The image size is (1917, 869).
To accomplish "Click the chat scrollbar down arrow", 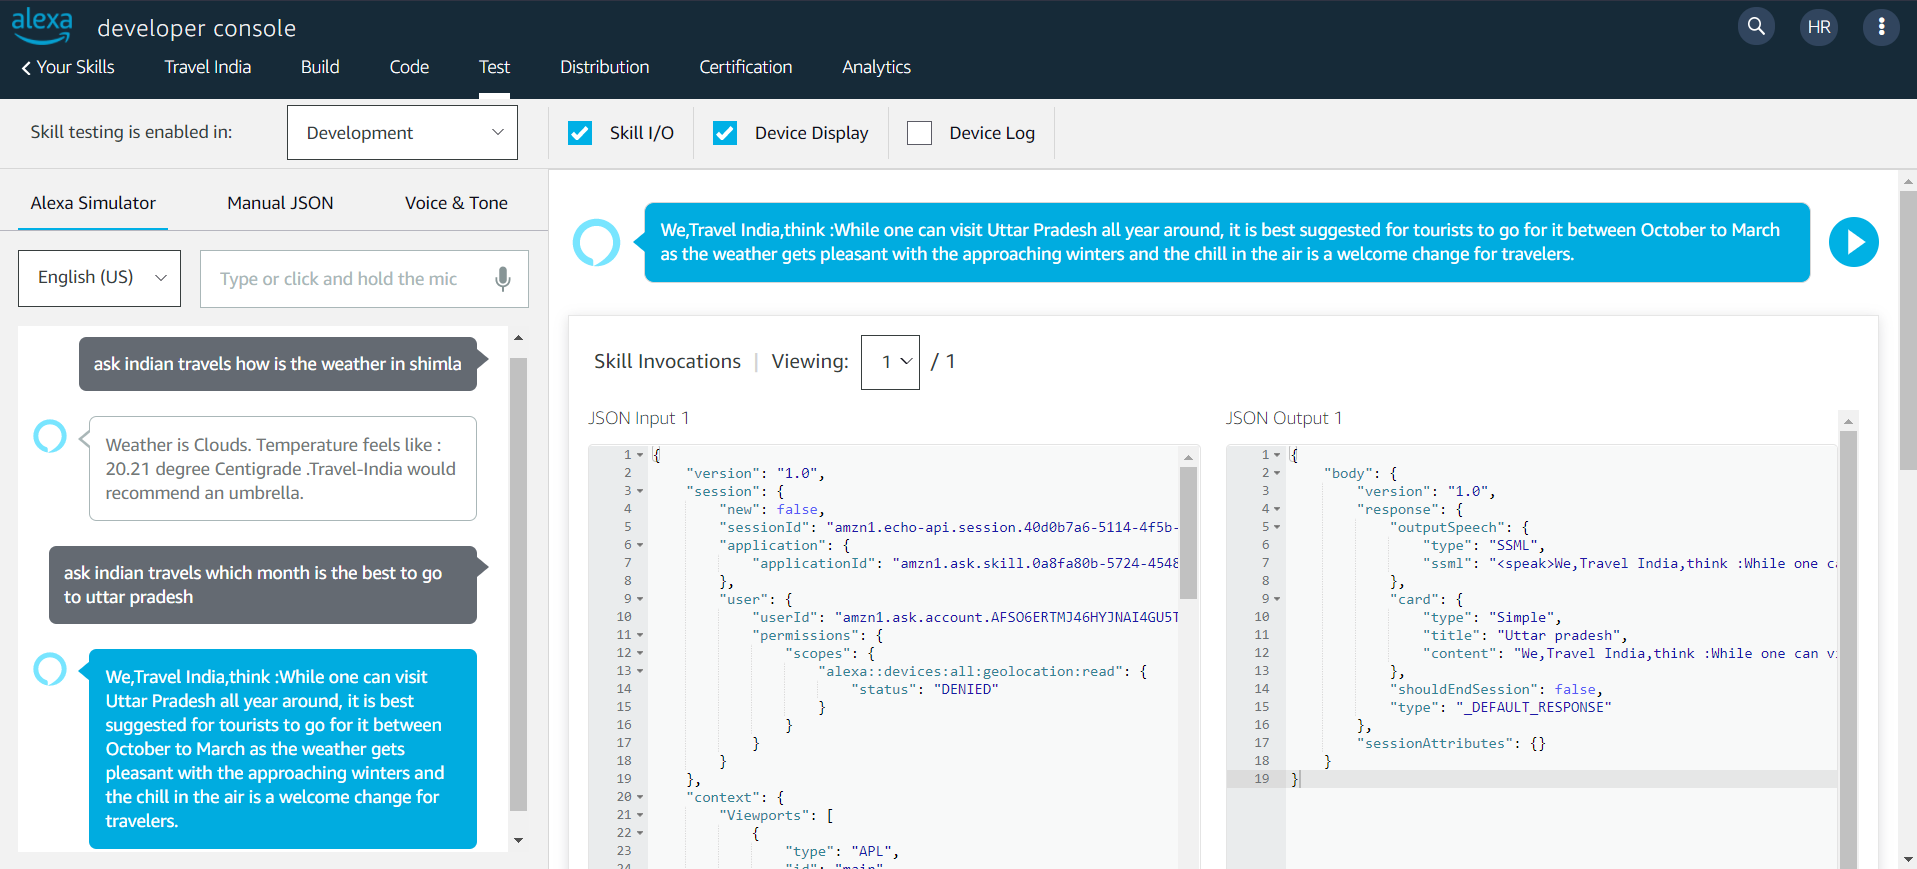I will click(x=518, y=840).
